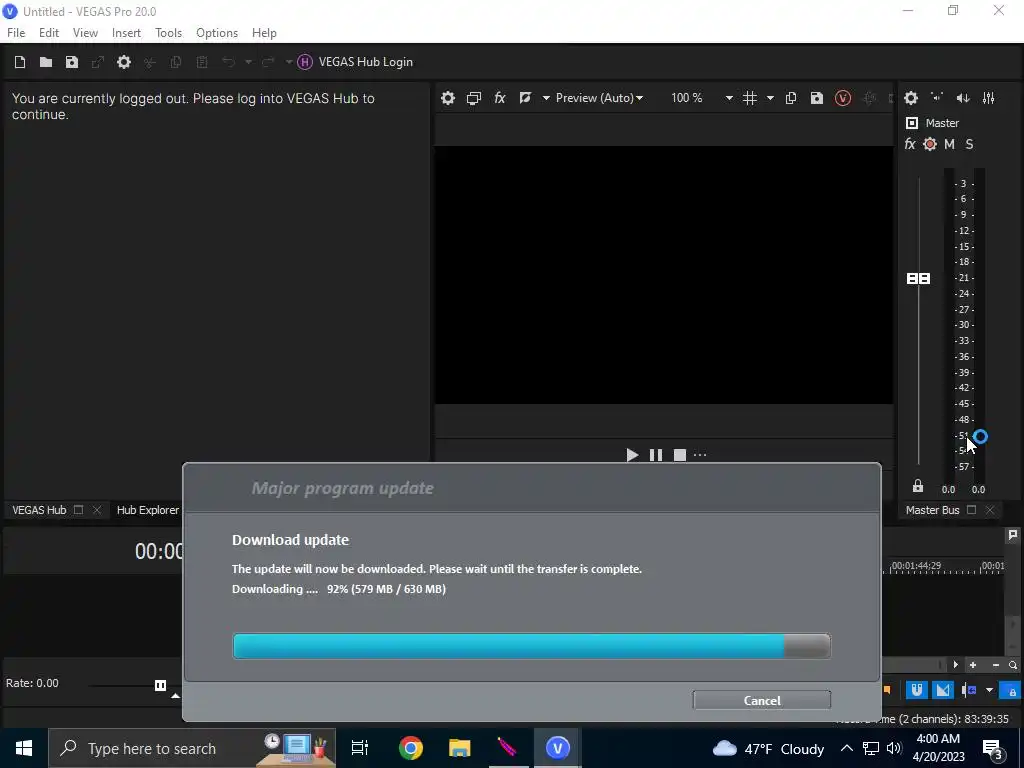Pause the video preview
Image resolution: width=1024 pixels, height=768 pixels.
[656, 455]
